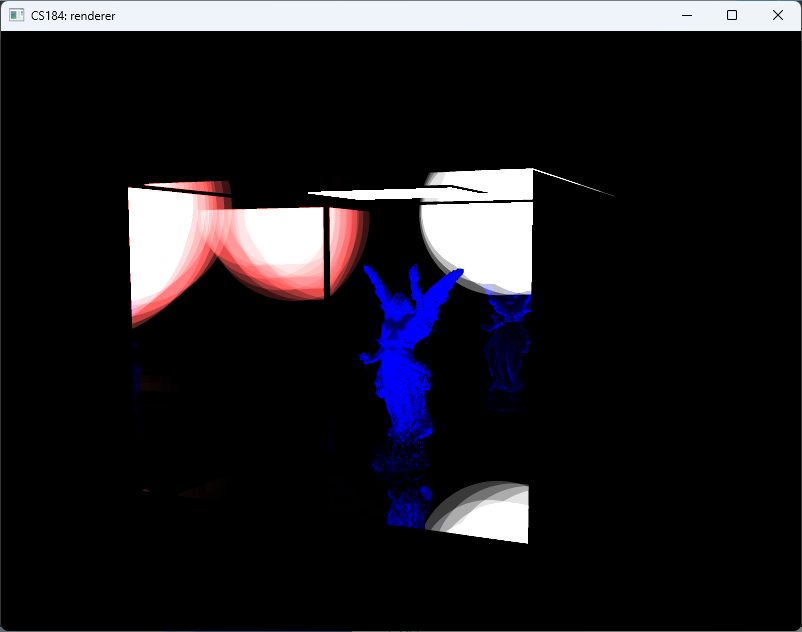Image resolution: width=802 pixels, height=632 pixels.
Task: Minimize the CS184 renderer window
Action: point(686,15)
